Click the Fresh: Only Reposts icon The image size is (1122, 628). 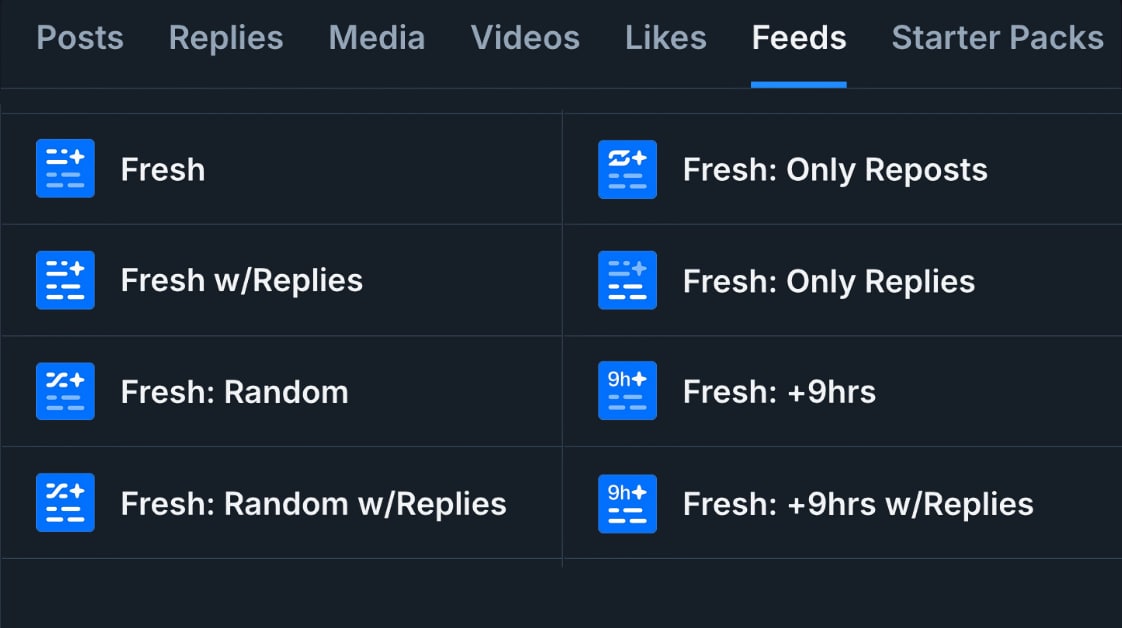pyautogui.click(x=627, y=169)
